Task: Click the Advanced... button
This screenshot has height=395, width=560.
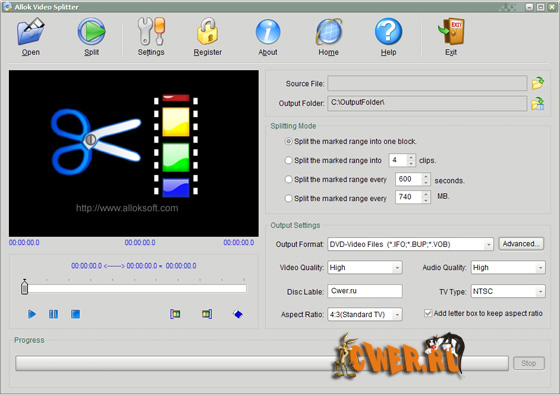Action: pyautogui.click(x=521, y=244)
